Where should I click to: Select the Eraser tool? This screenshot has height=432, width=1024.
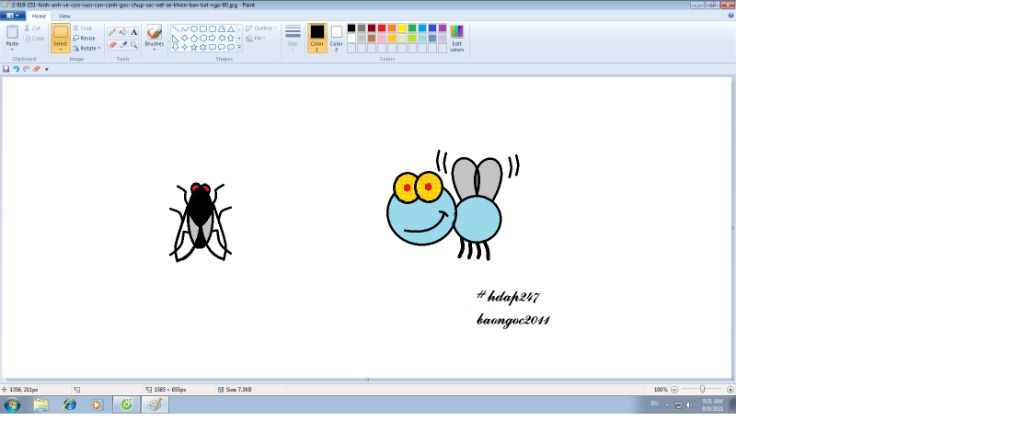click(x=112, y=45)
